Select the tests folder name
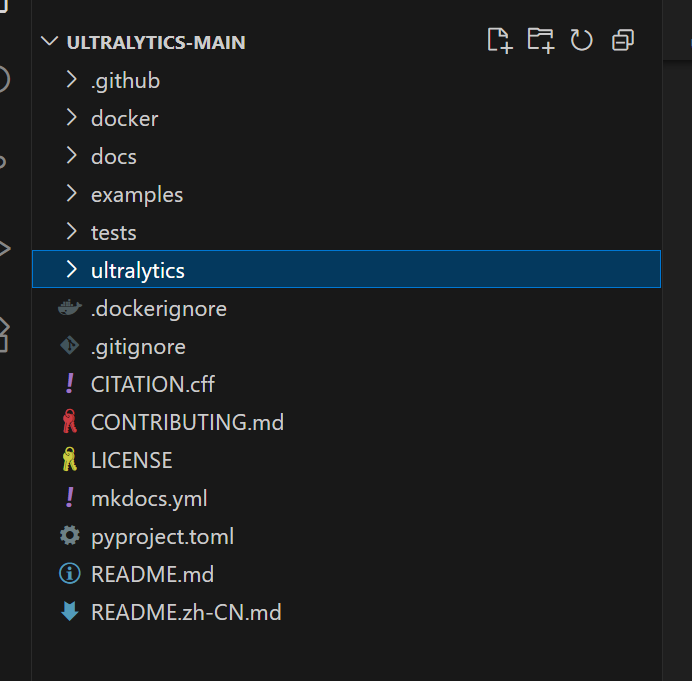Screen dimensions: 692x681 click(113, 233)
